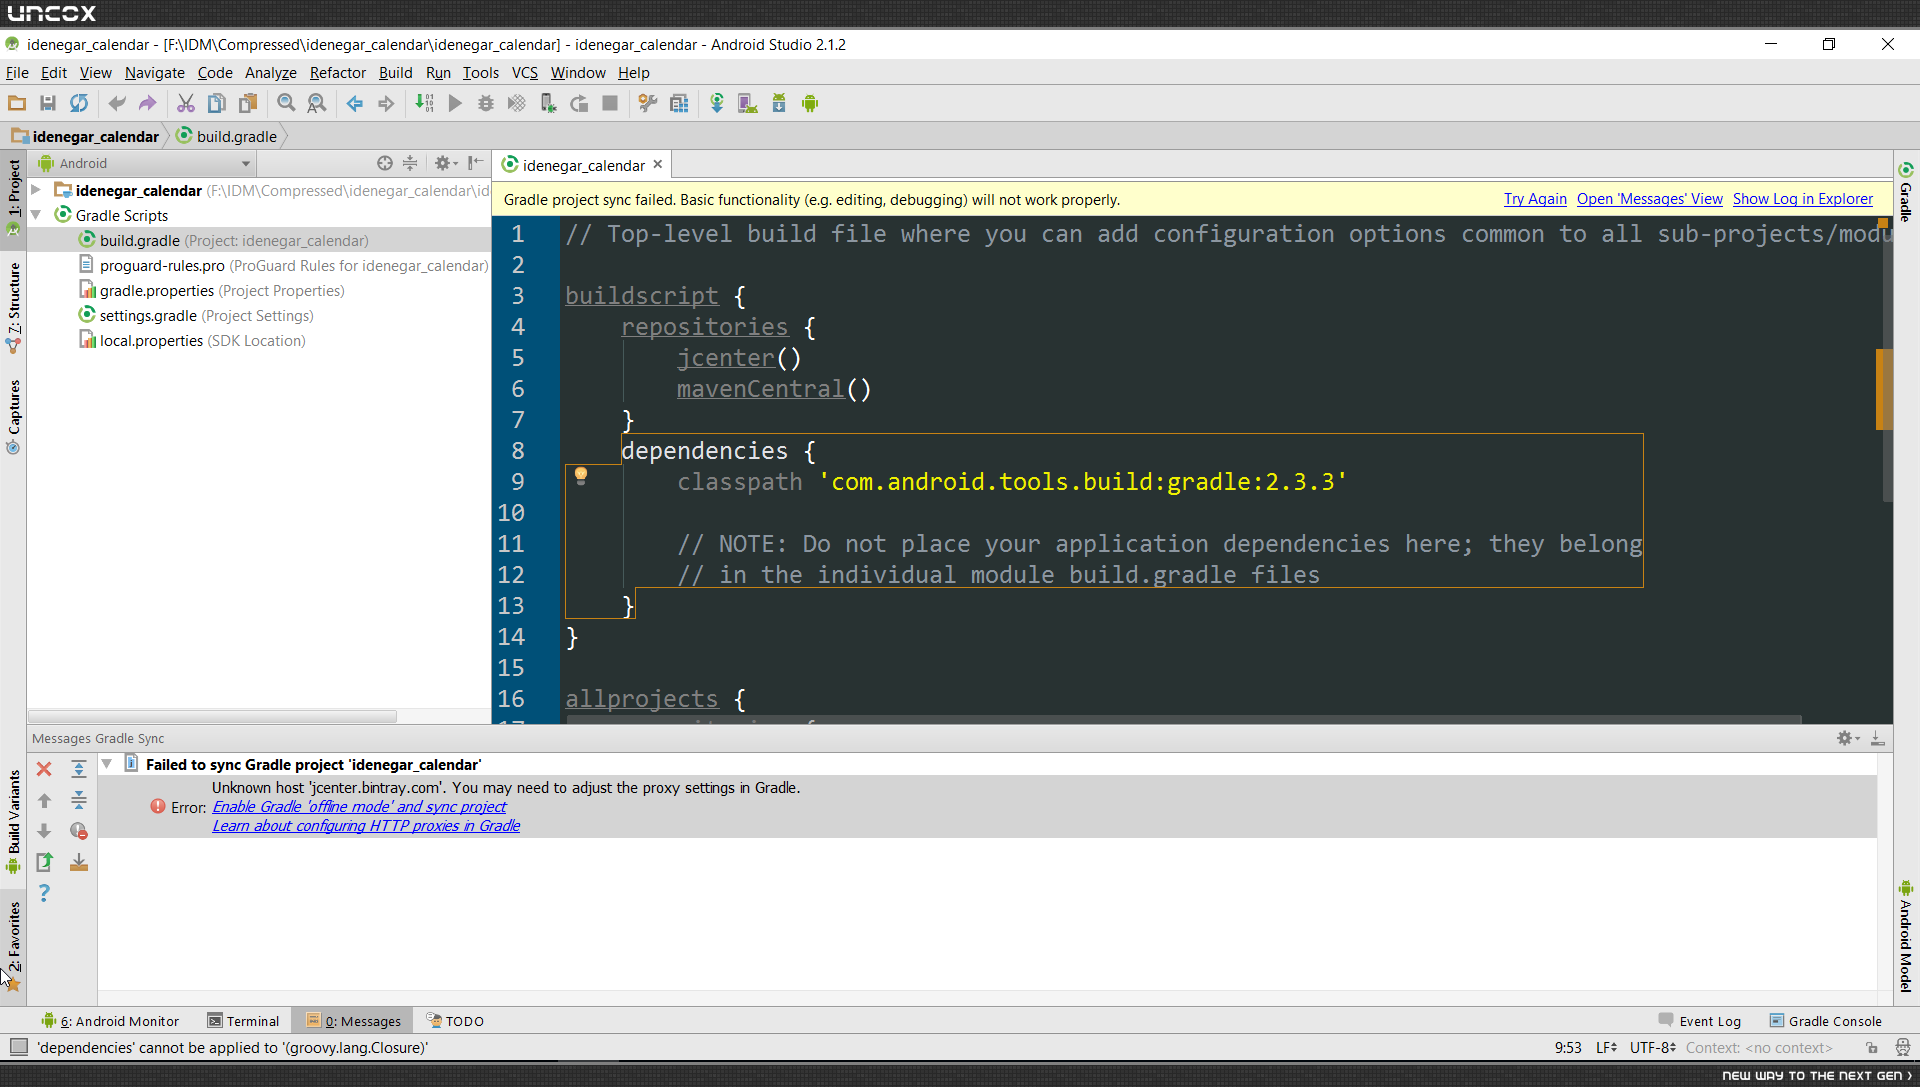This screenshot has width=1920, height=1087.
Task: Click the red X close Messages icon
Action: (x=44, y=769)
